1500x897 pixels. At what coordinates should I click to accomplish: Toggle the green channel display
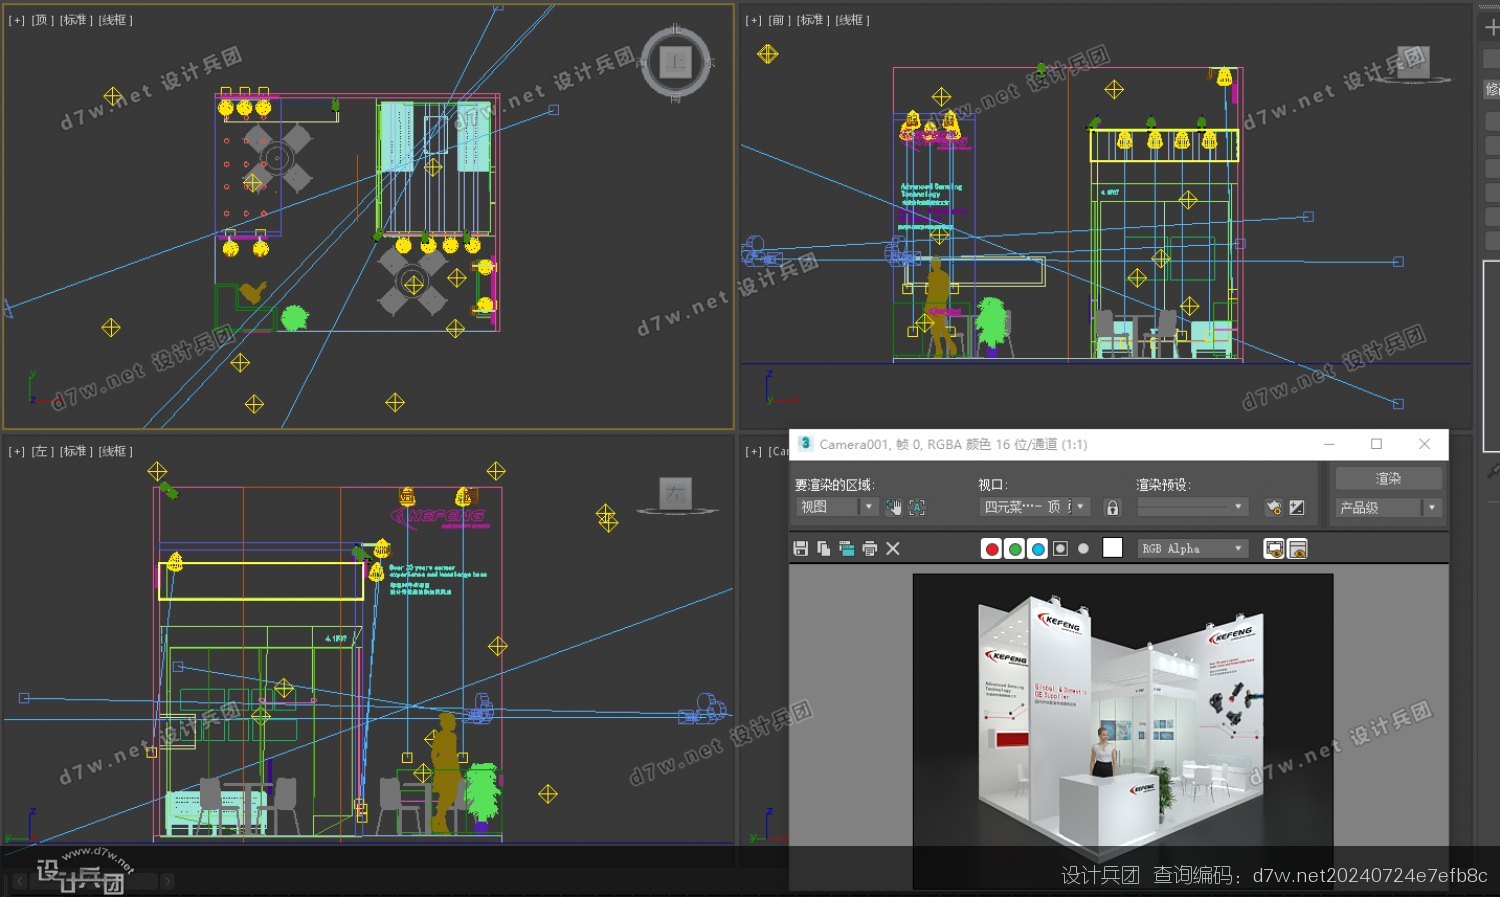pos(1014,548)
